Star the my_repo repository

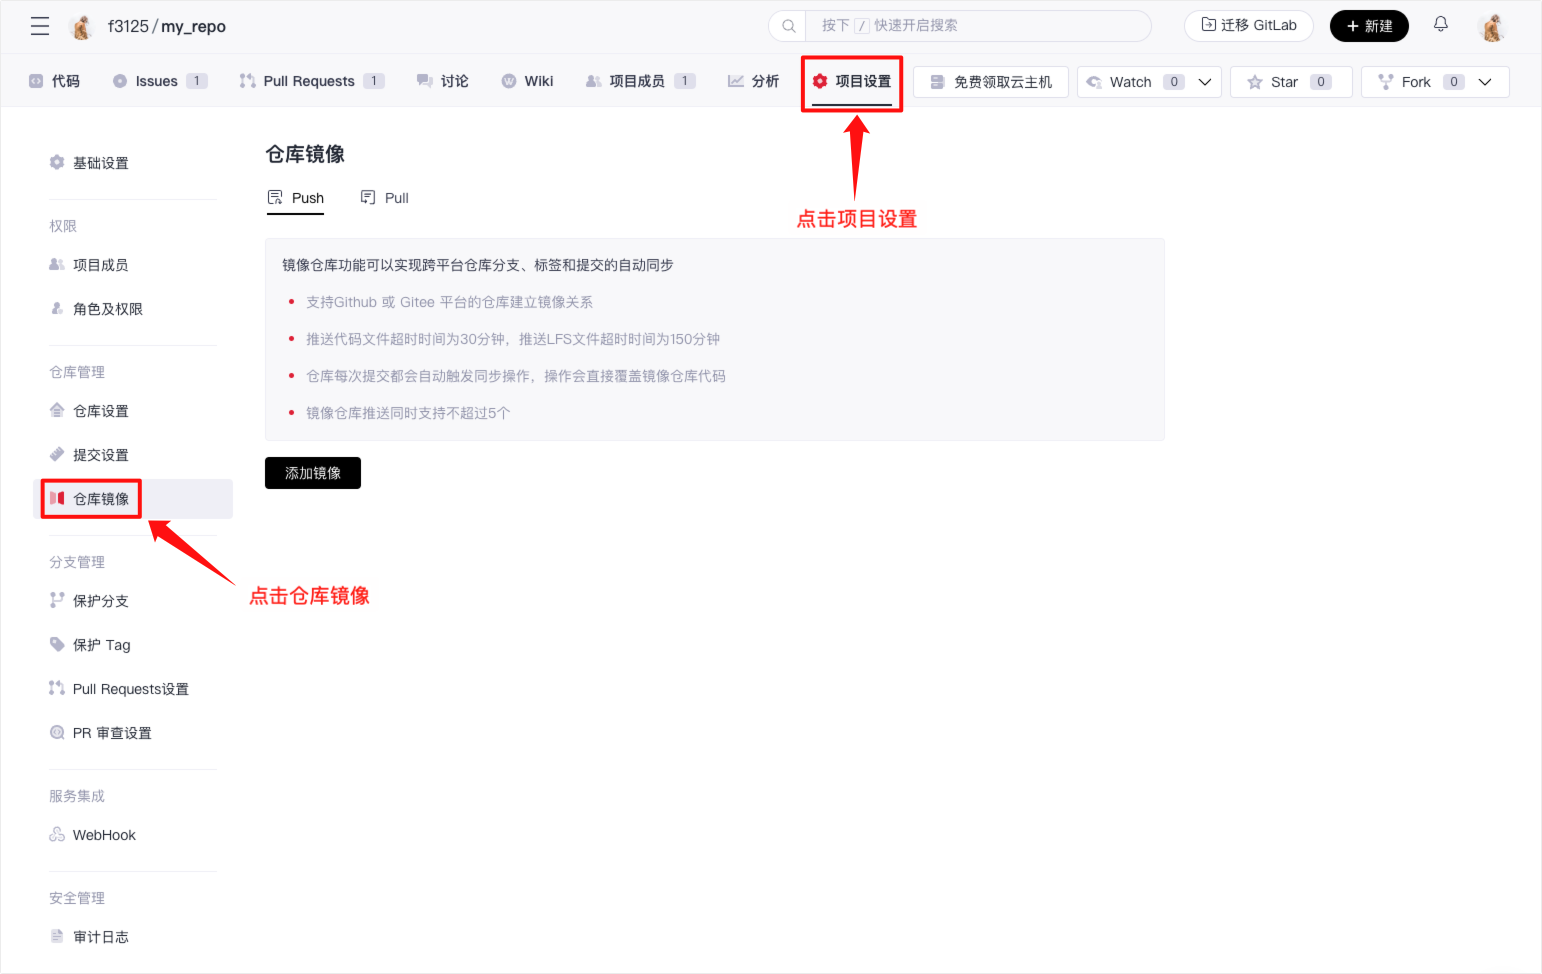click(x=1290, y=82)
